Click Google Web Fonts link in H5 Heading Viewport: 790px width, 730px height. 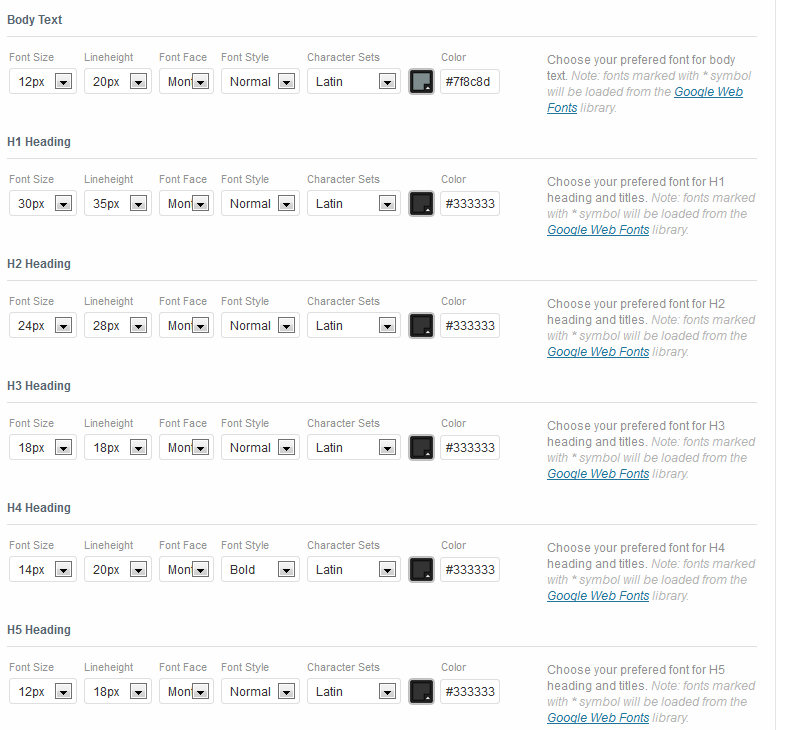coord(598,718)
